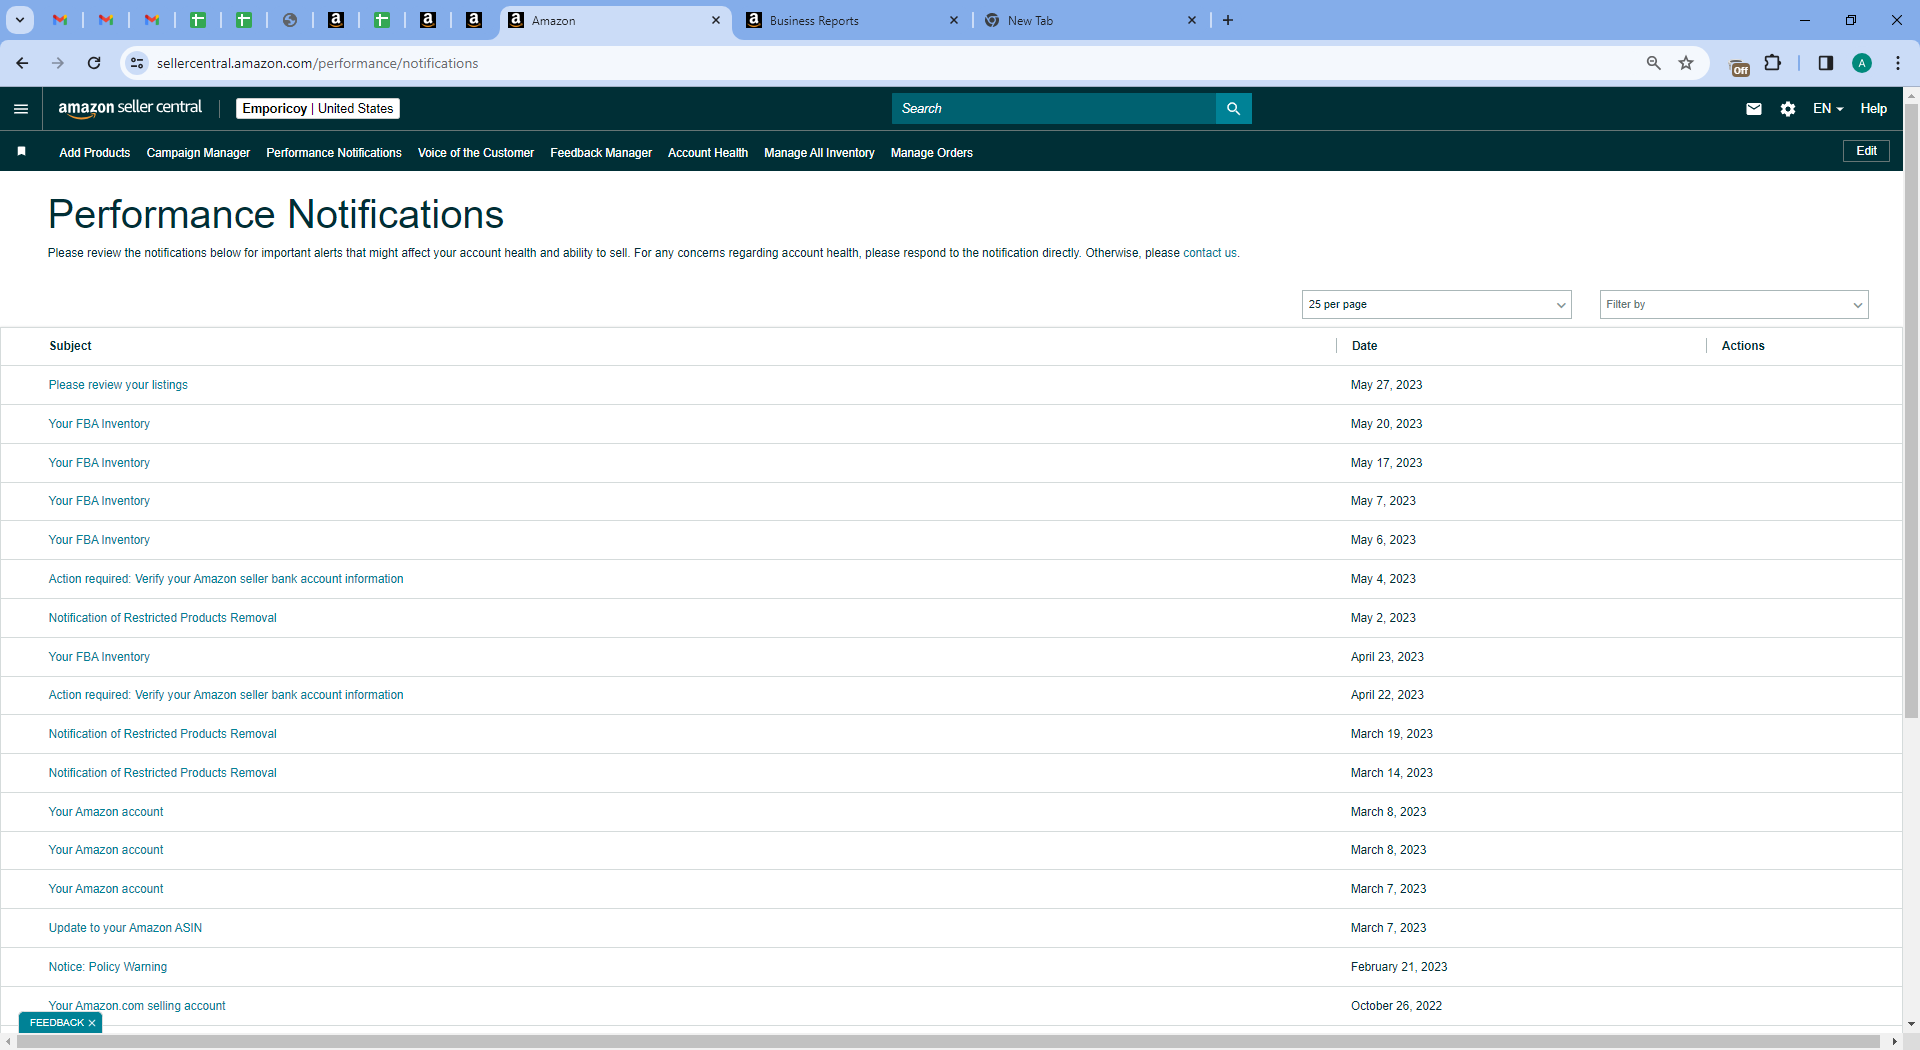Open Manage All Inventory
1920x1050 pixels.
(x=819, y=153)
